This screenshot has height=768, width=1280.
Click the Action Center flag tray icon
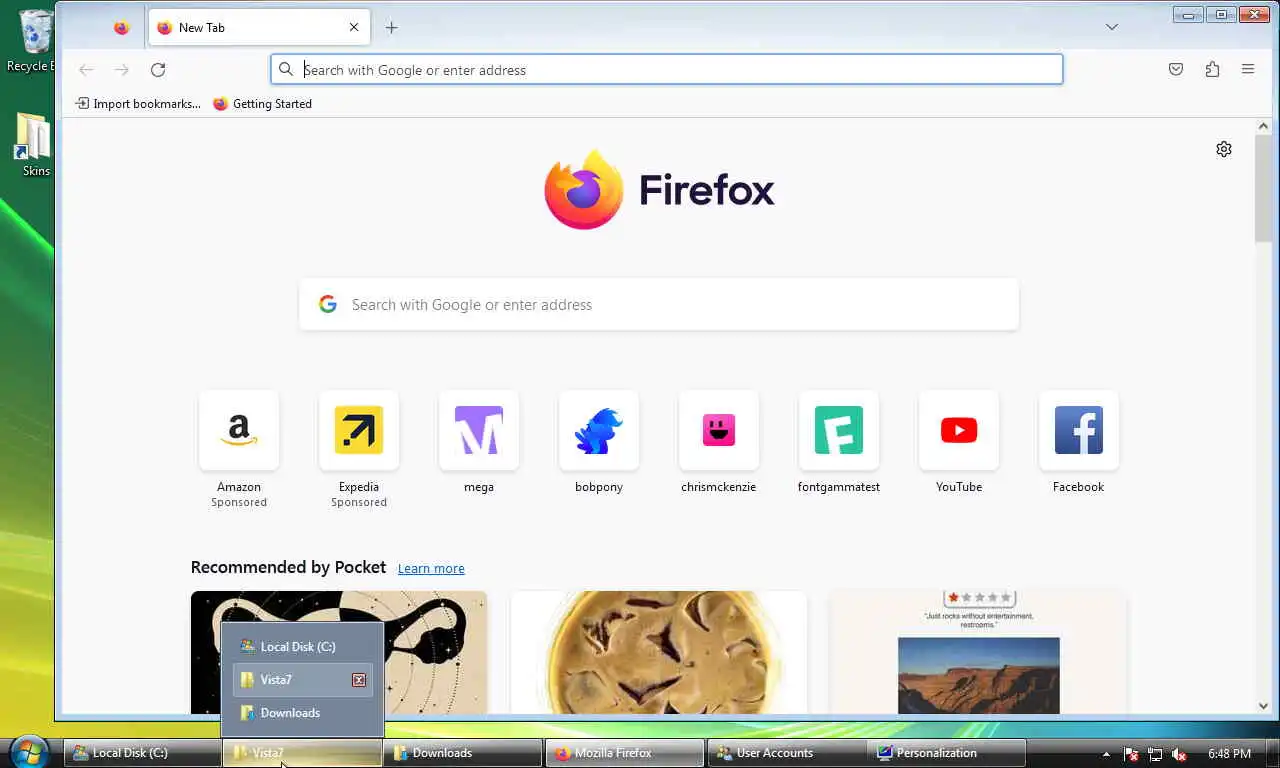pos(1132,754)
